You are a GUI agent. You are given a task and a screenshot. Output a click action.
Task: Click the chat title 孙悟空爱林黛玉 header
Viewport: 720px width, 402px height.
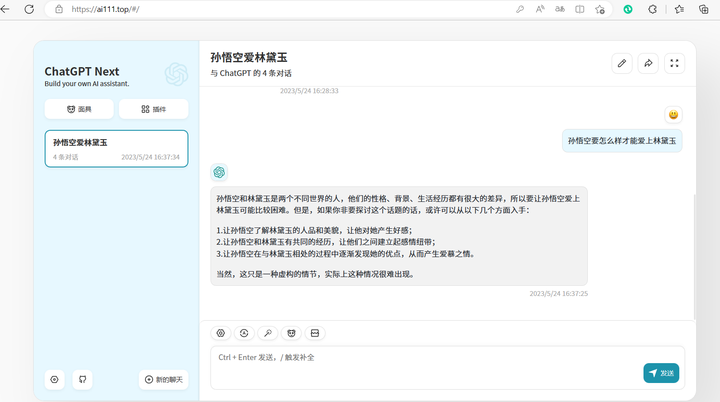[249, 57]
